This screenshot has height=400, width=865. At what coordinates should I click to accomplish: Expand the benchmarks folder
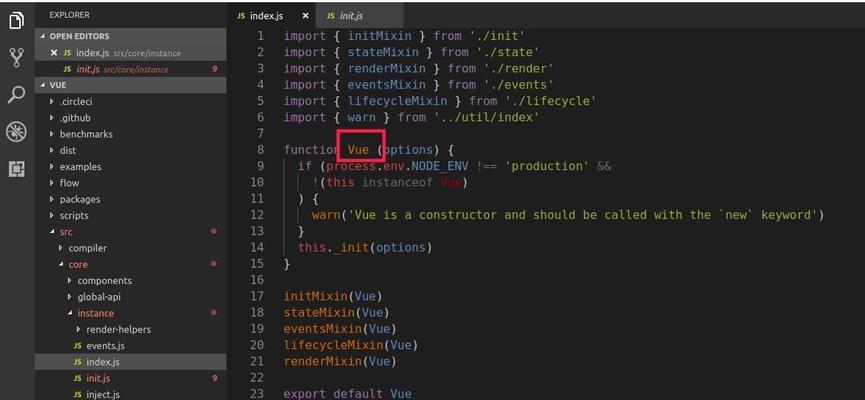pyautogui.click(x=86, y=134)
